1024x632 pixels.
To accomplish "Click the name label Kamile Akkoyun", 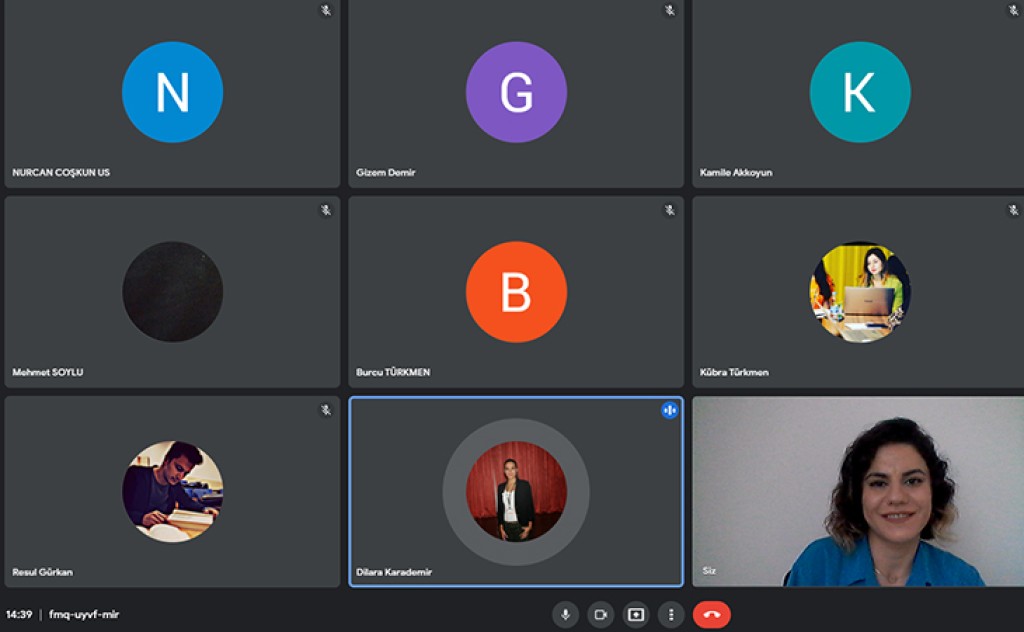I will (736, 172).
